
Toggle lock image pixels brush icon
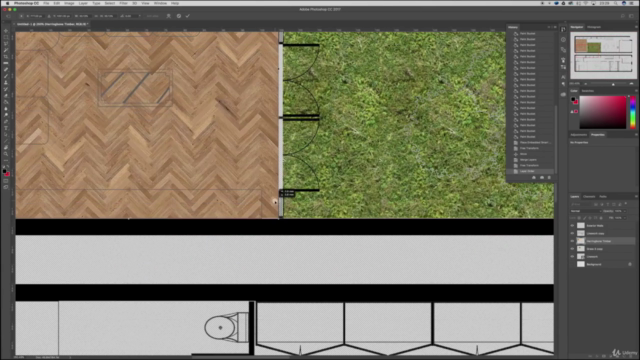point(584,218)
